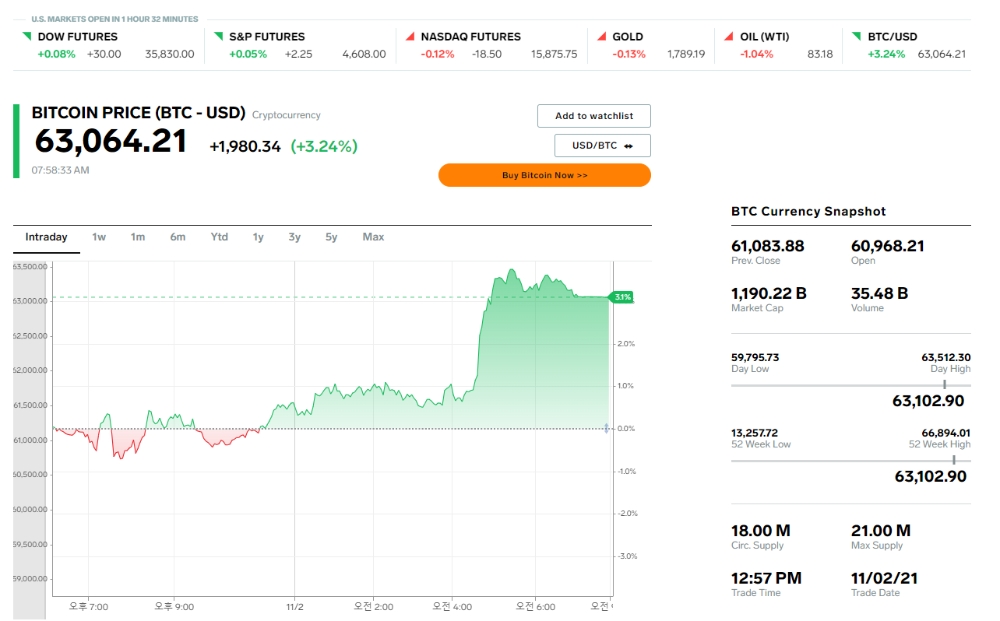
Task: Click the 3.1% green chart price tag
Action: (622, 297)
